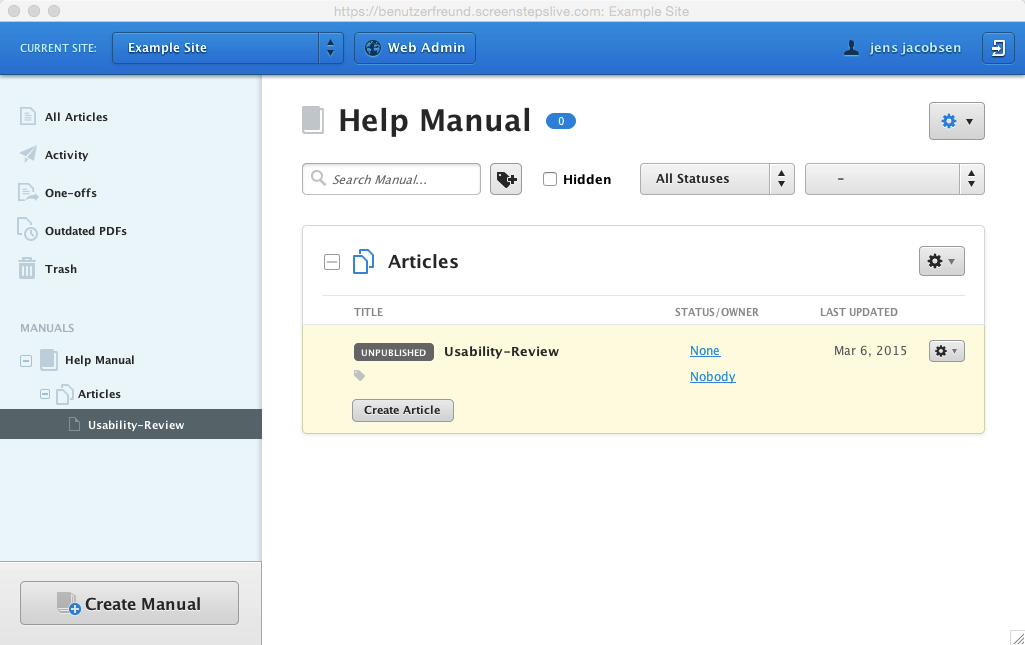Click the LAST UPDATED column header
Image resolution: width=1025 pixels, height=645 pixels.
click(x=858, y=312)
